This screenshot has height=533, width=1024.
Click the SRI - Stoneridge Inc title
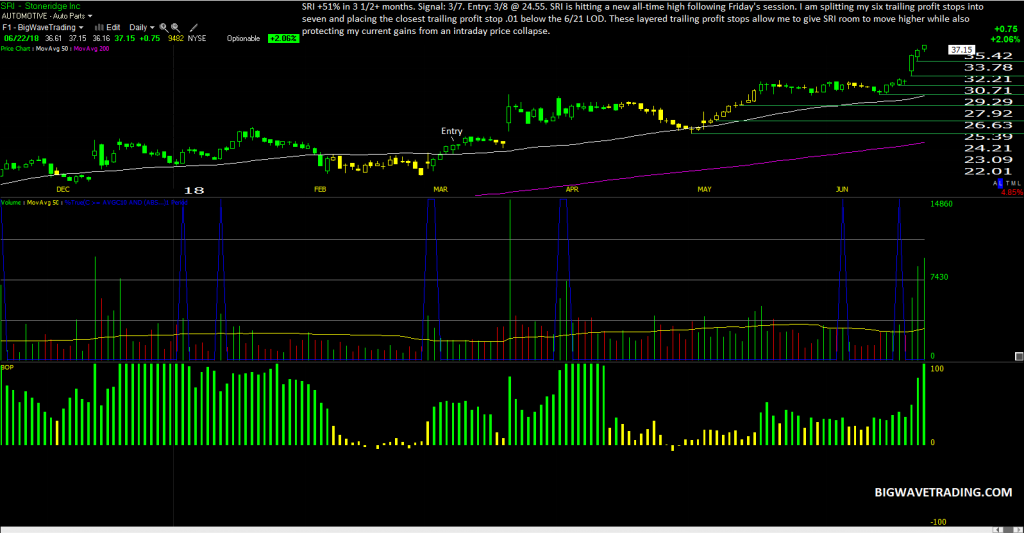(40, 6)
